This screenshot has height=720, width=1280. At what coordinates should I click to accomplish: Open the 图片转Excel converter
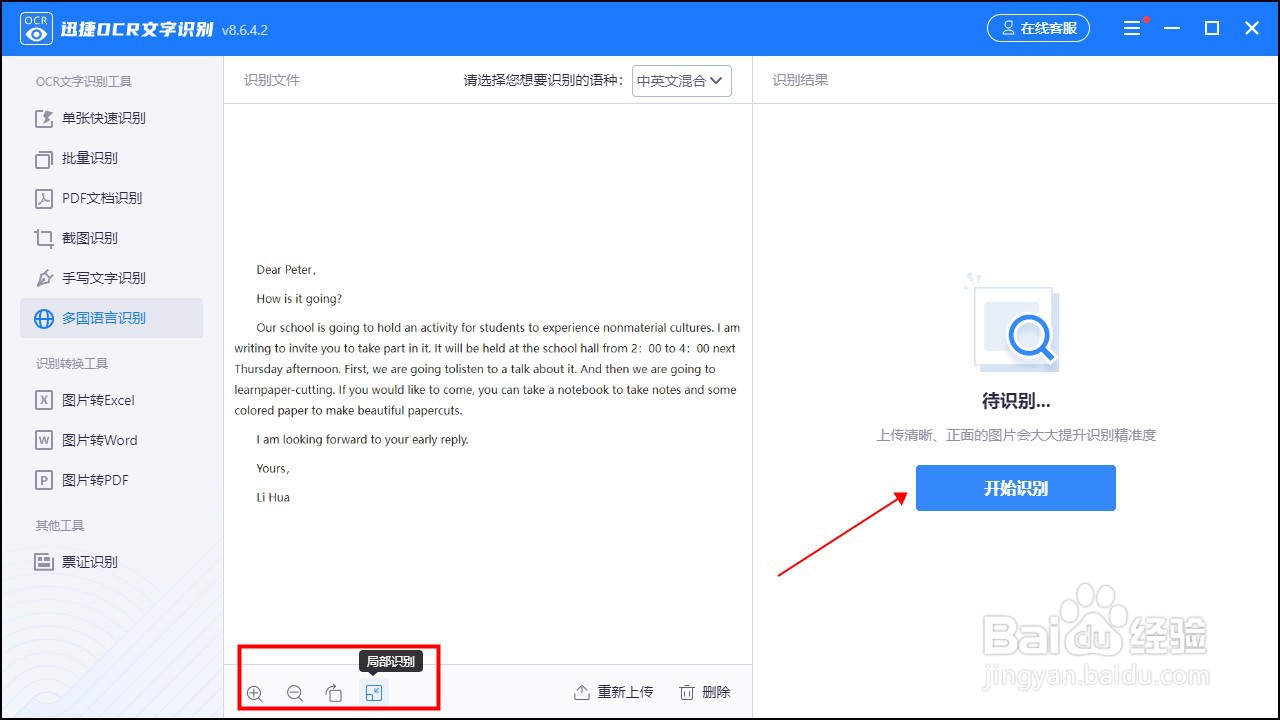(100, 400)
